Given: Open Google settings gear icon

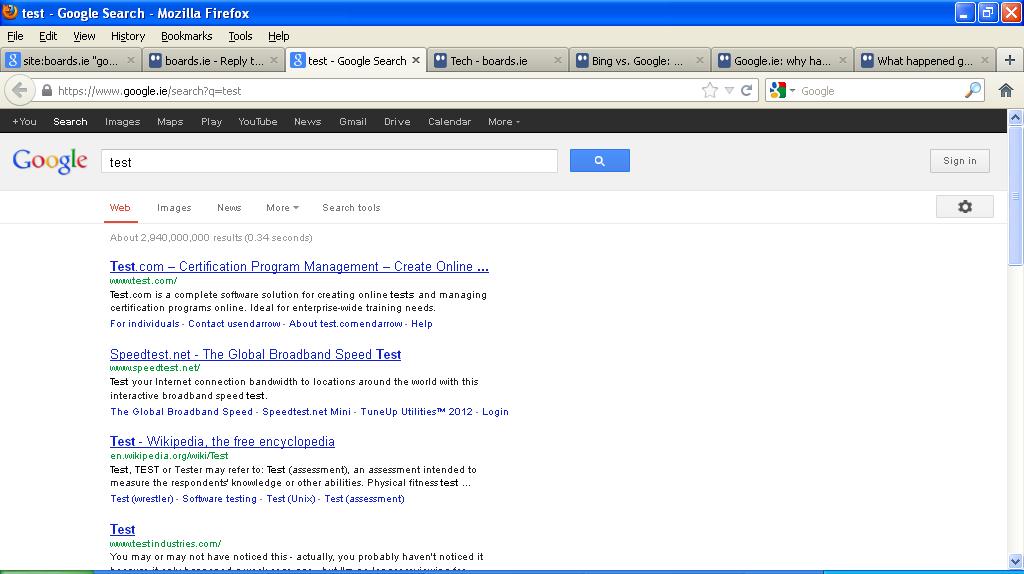Looking at the screenshot, I should pyautogui.click(x=965, y=207).
